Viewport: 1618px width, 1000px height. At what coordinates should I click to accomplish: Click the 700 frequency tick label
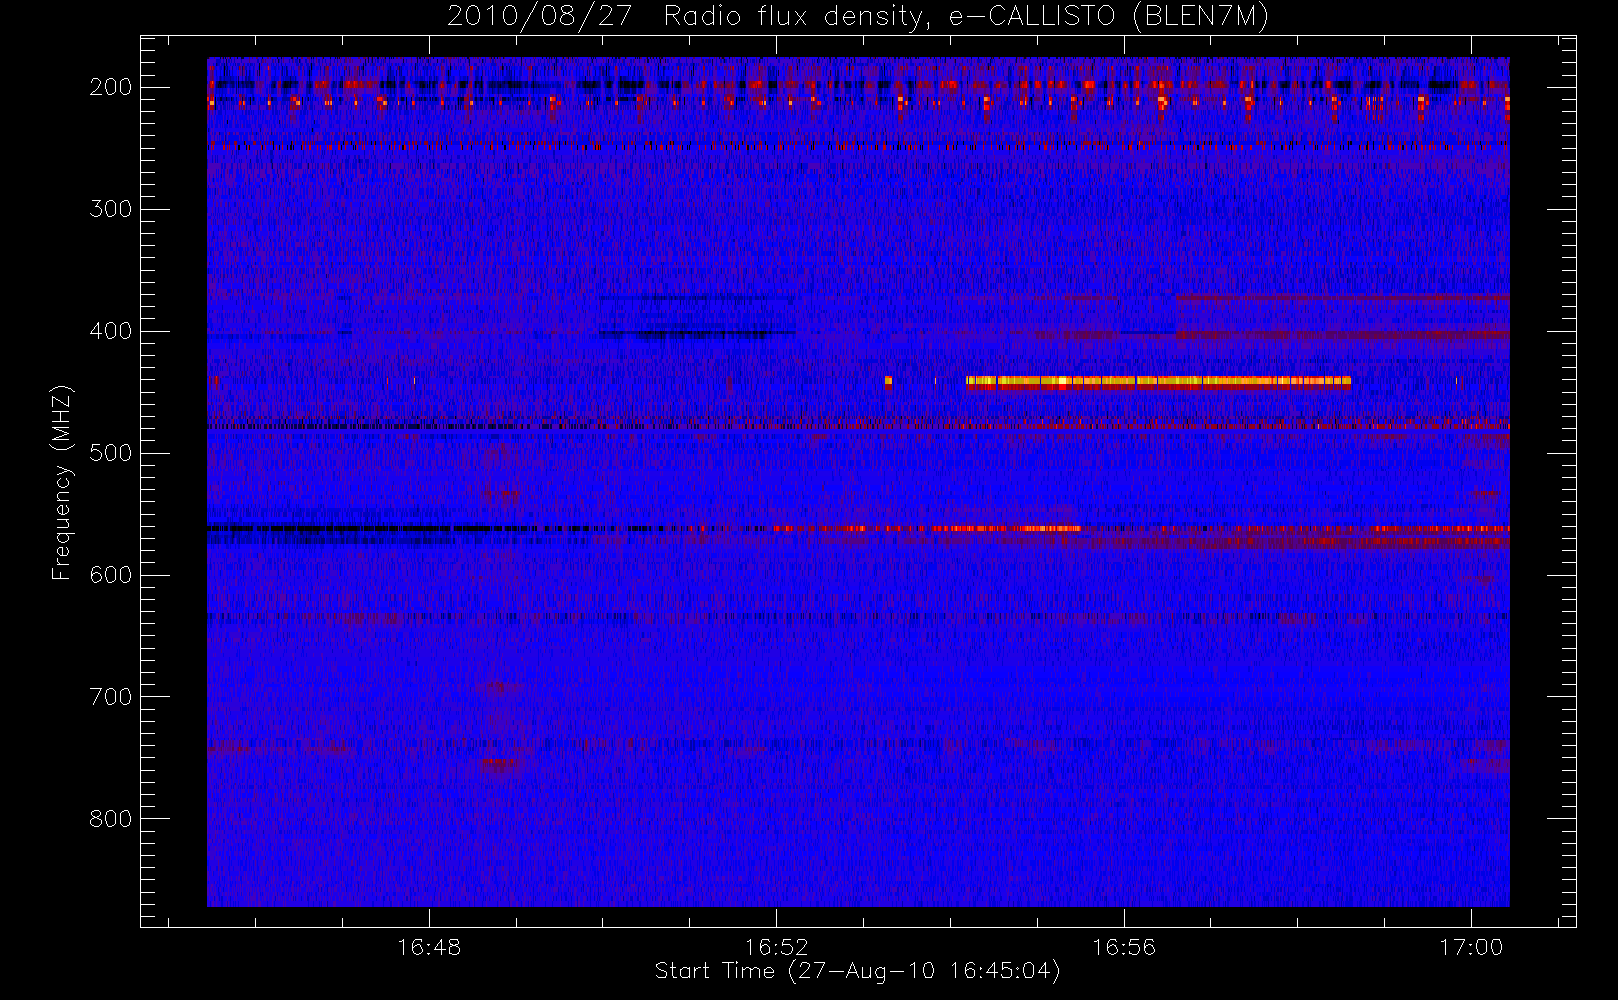[x=111, y=697]
